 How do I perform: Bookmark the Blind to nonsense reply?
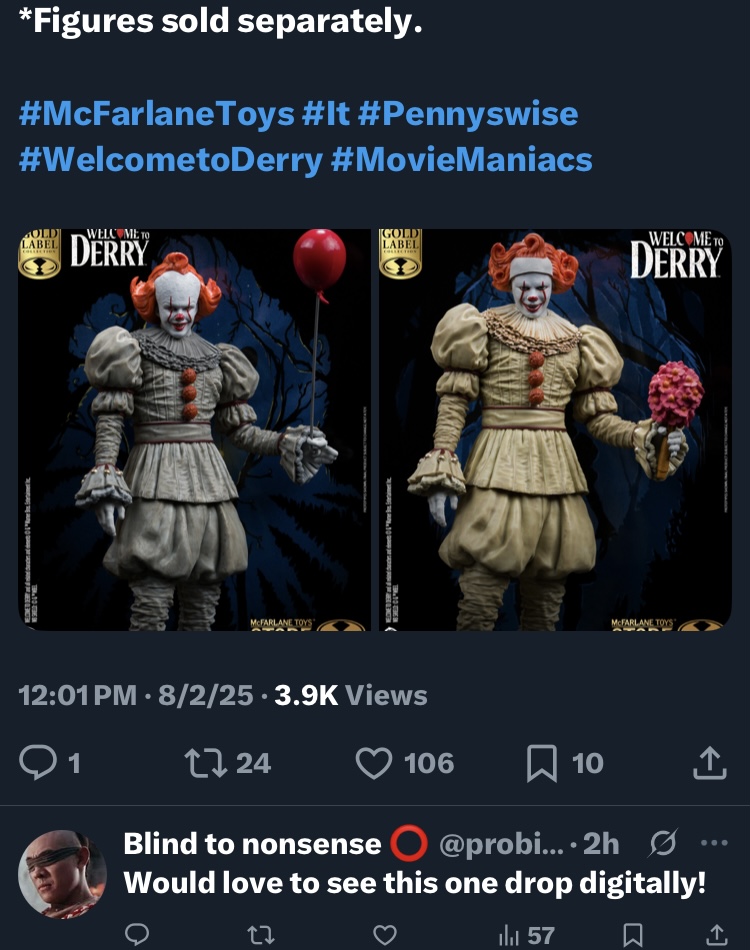click(x=633, y=935)
